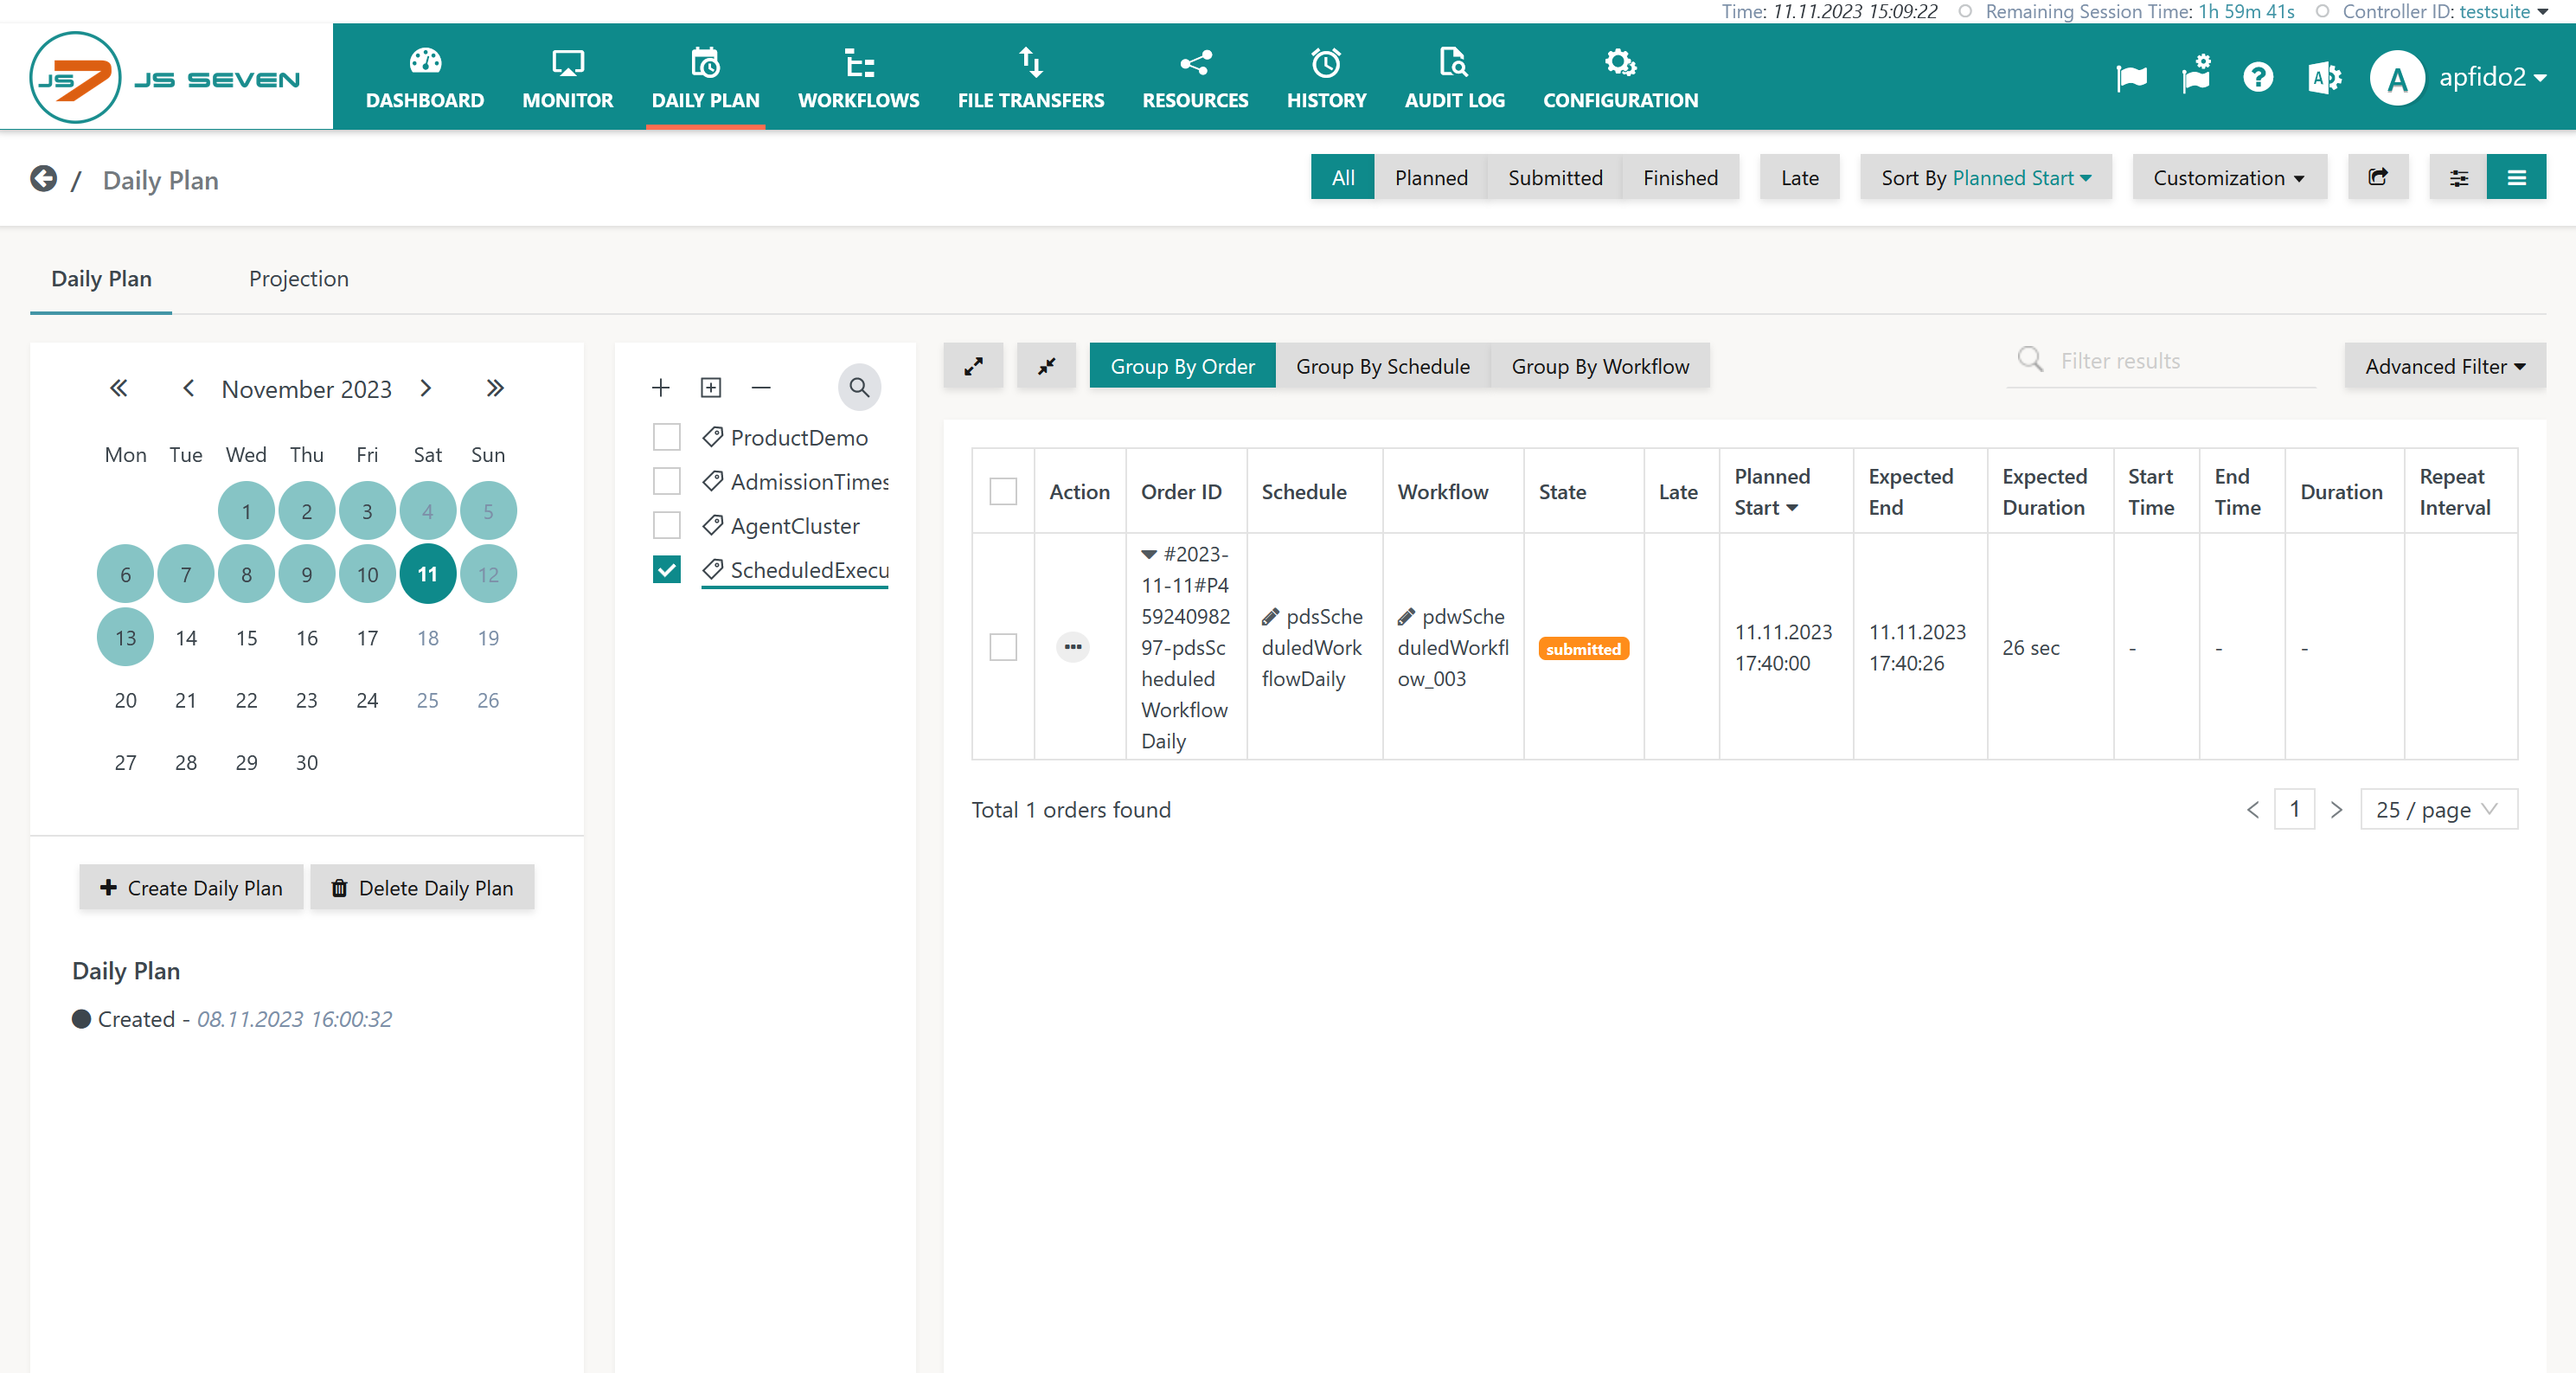Open the apfido2 user menu
This screenshot has height=1373, width=2576.
pos(2493,77)
